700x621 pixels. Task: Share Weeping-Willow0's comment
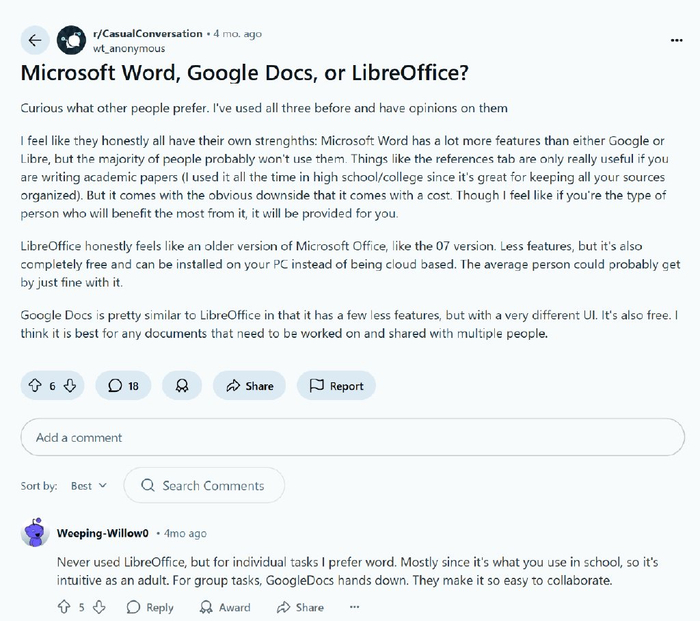click(300, 607)
